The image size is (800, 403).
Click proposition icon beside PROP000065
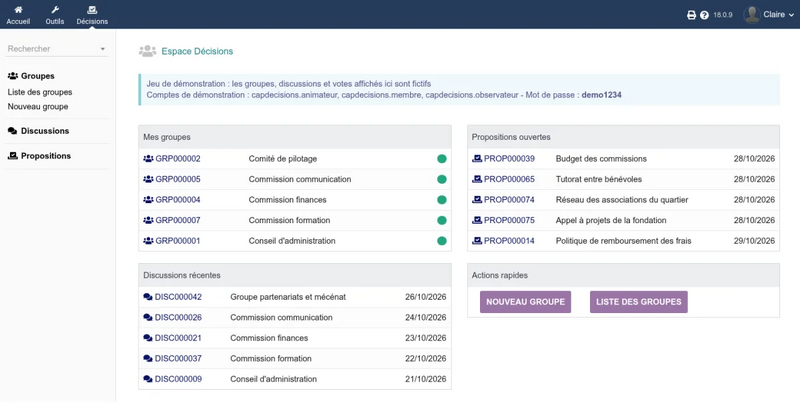(477, 179)
